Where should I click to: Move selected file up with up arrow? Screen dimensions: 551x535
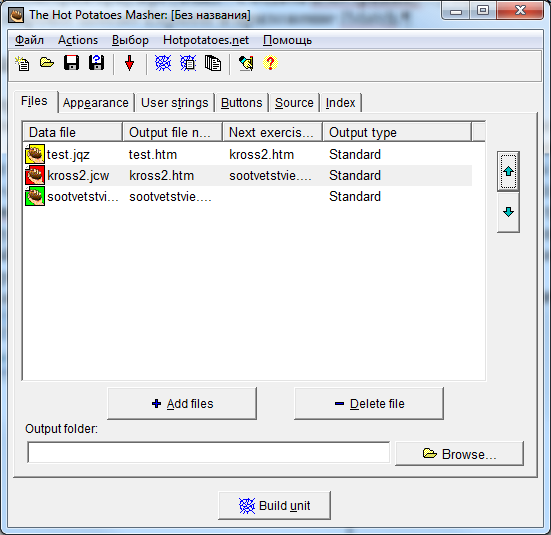pos(508,172)
